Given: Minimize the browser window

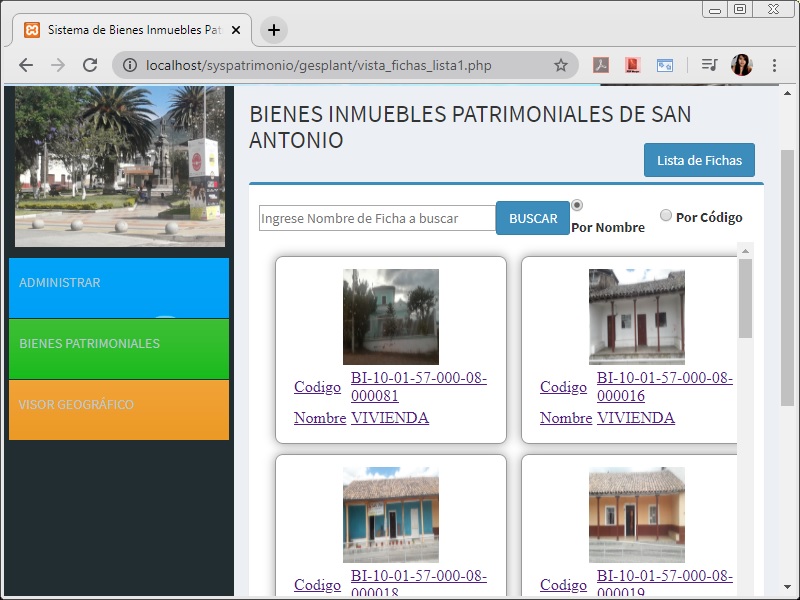Looking at the screenshot, I should coord(715,10).
